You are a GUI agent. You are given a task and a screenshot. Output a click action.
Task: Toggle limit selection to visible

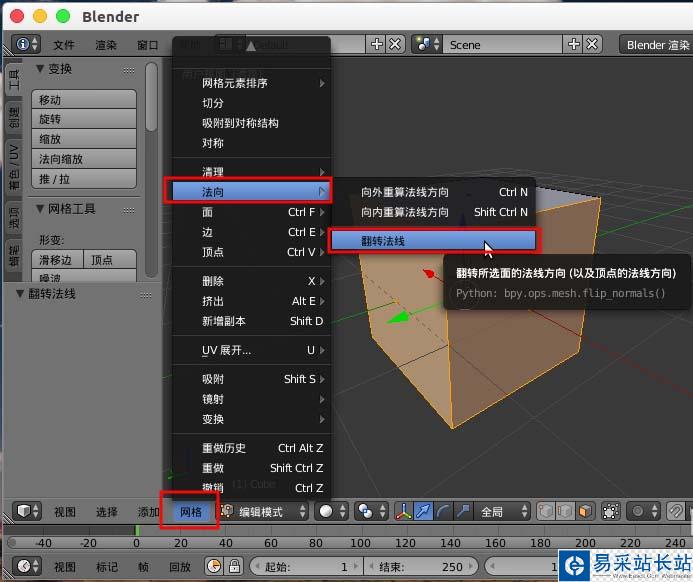(x=610, y=511)
